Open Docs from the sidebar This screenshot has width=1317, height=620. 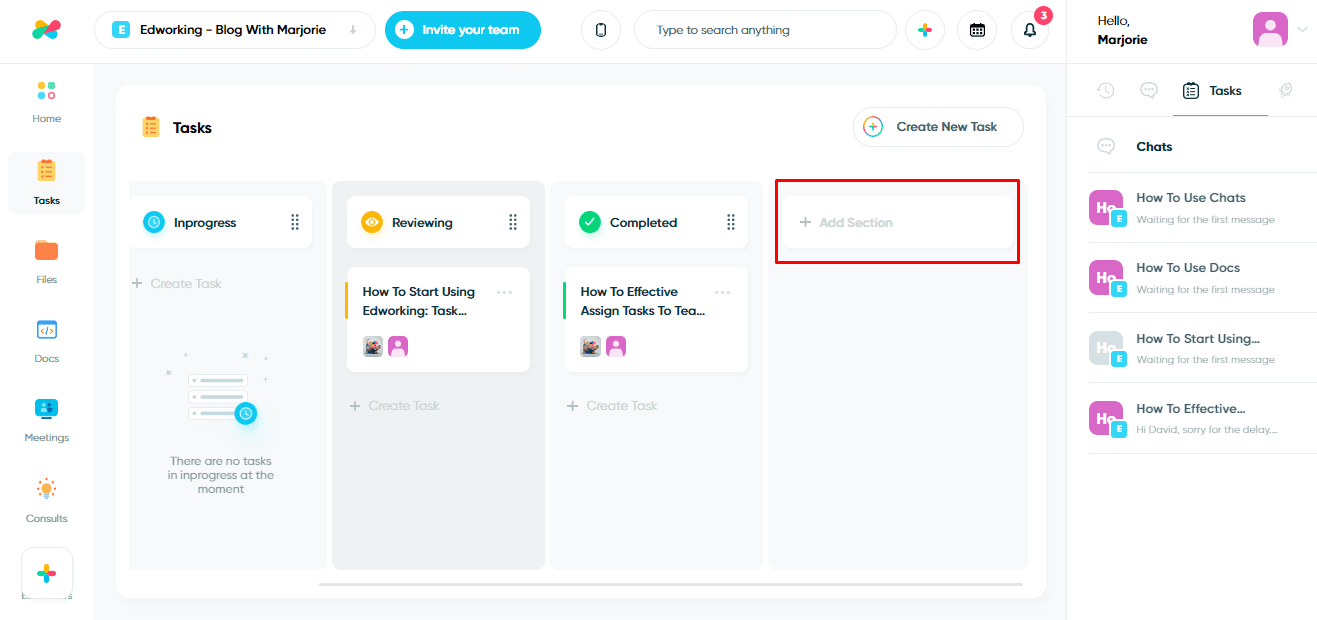click(x=46, y=340)
